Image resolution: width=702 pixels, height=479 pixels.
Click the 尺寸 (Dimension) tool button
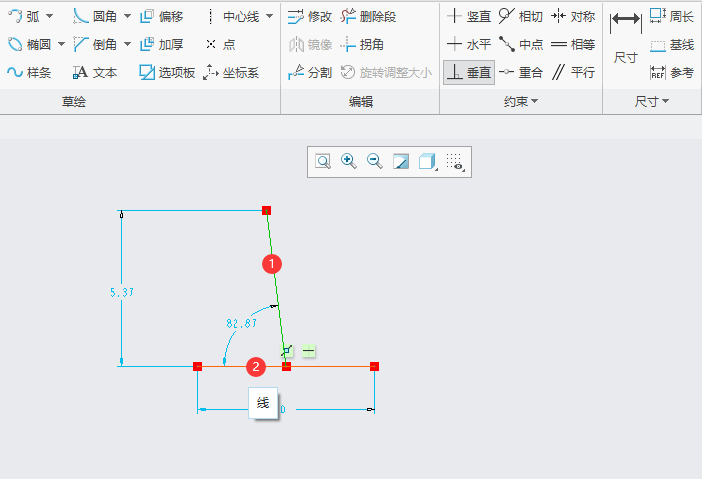(x=625, y=38)
